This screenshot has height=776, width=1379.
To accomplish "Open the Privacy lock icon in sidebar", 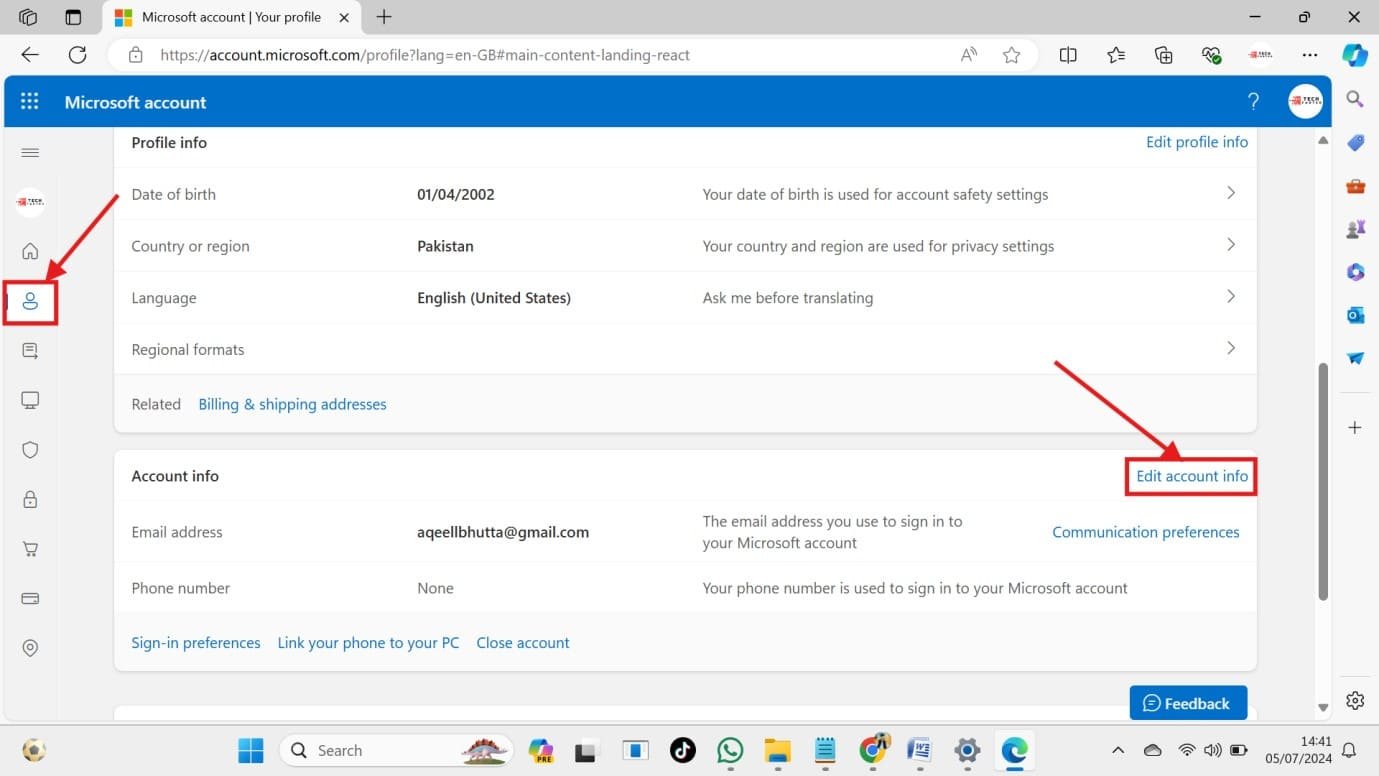I will point(30,499).
